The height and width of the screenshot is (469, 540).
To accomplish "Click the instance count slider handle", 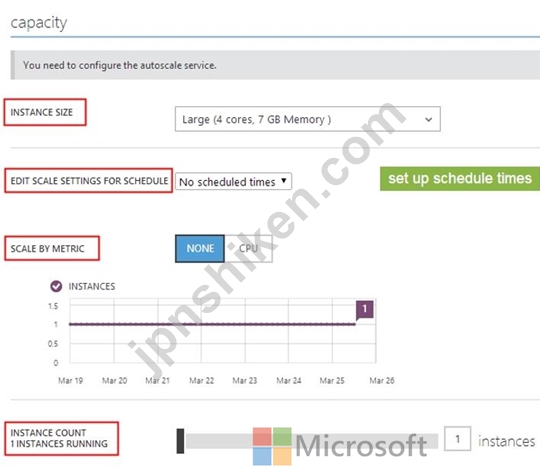I will (180, 441).
